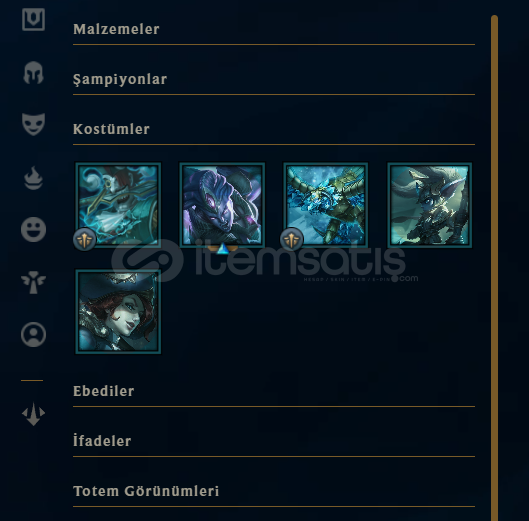Screen dimensions: 529x521
Task: Open the eternals flame sidebar icon
Action: [33, 178]
